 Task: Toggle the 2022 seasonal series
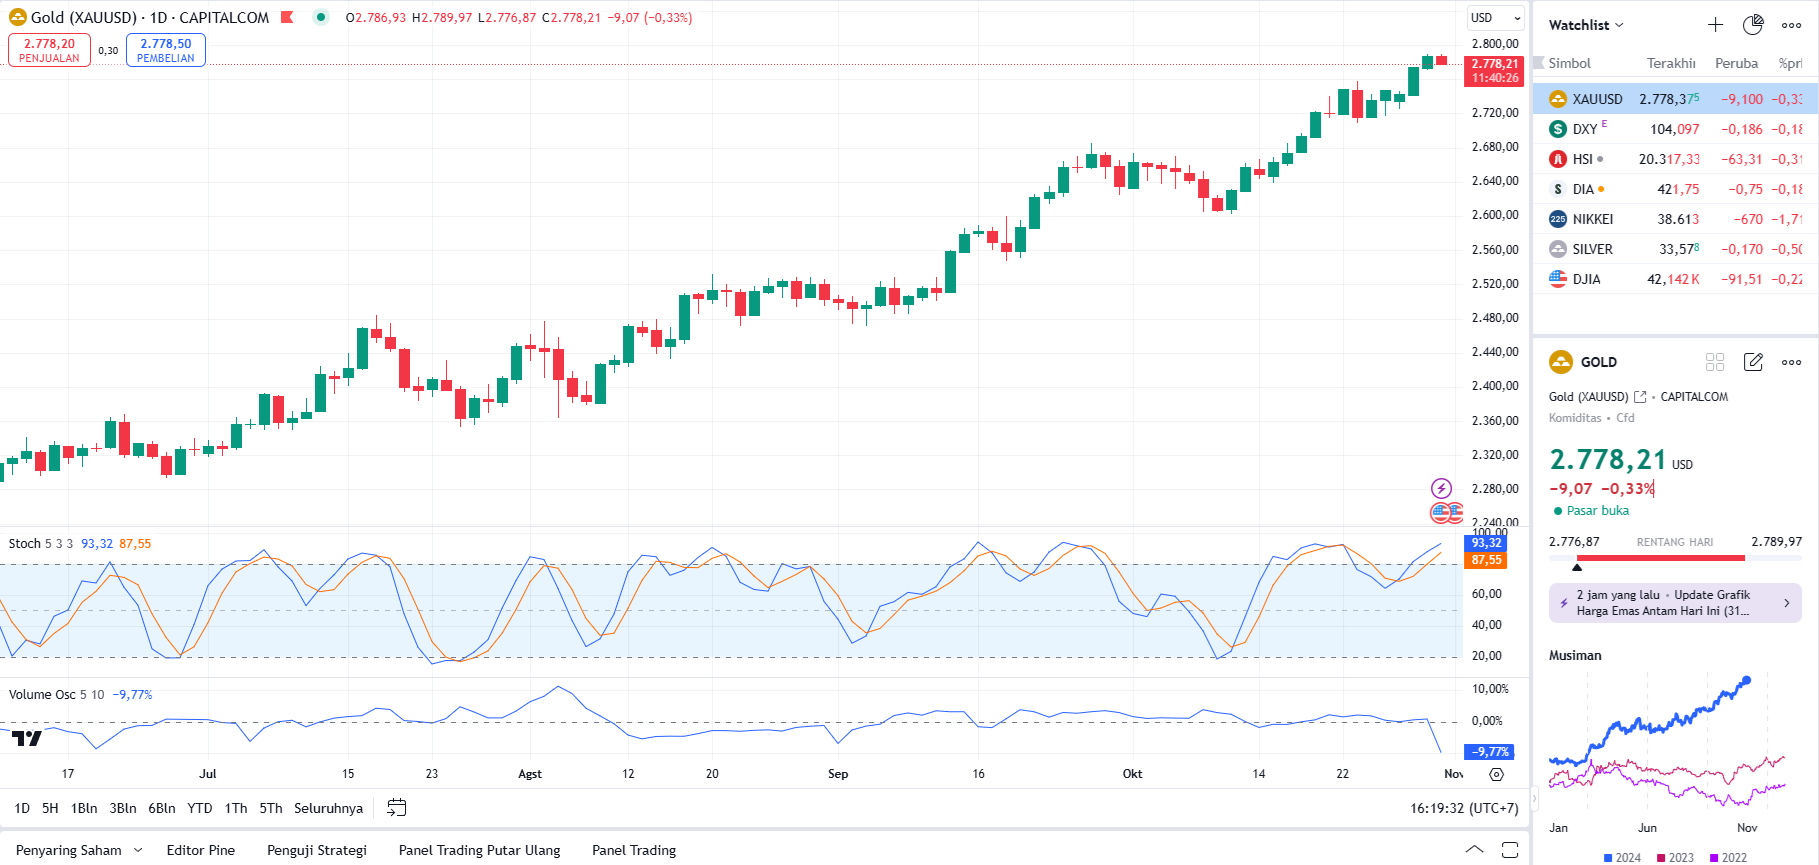point(1728,857)
